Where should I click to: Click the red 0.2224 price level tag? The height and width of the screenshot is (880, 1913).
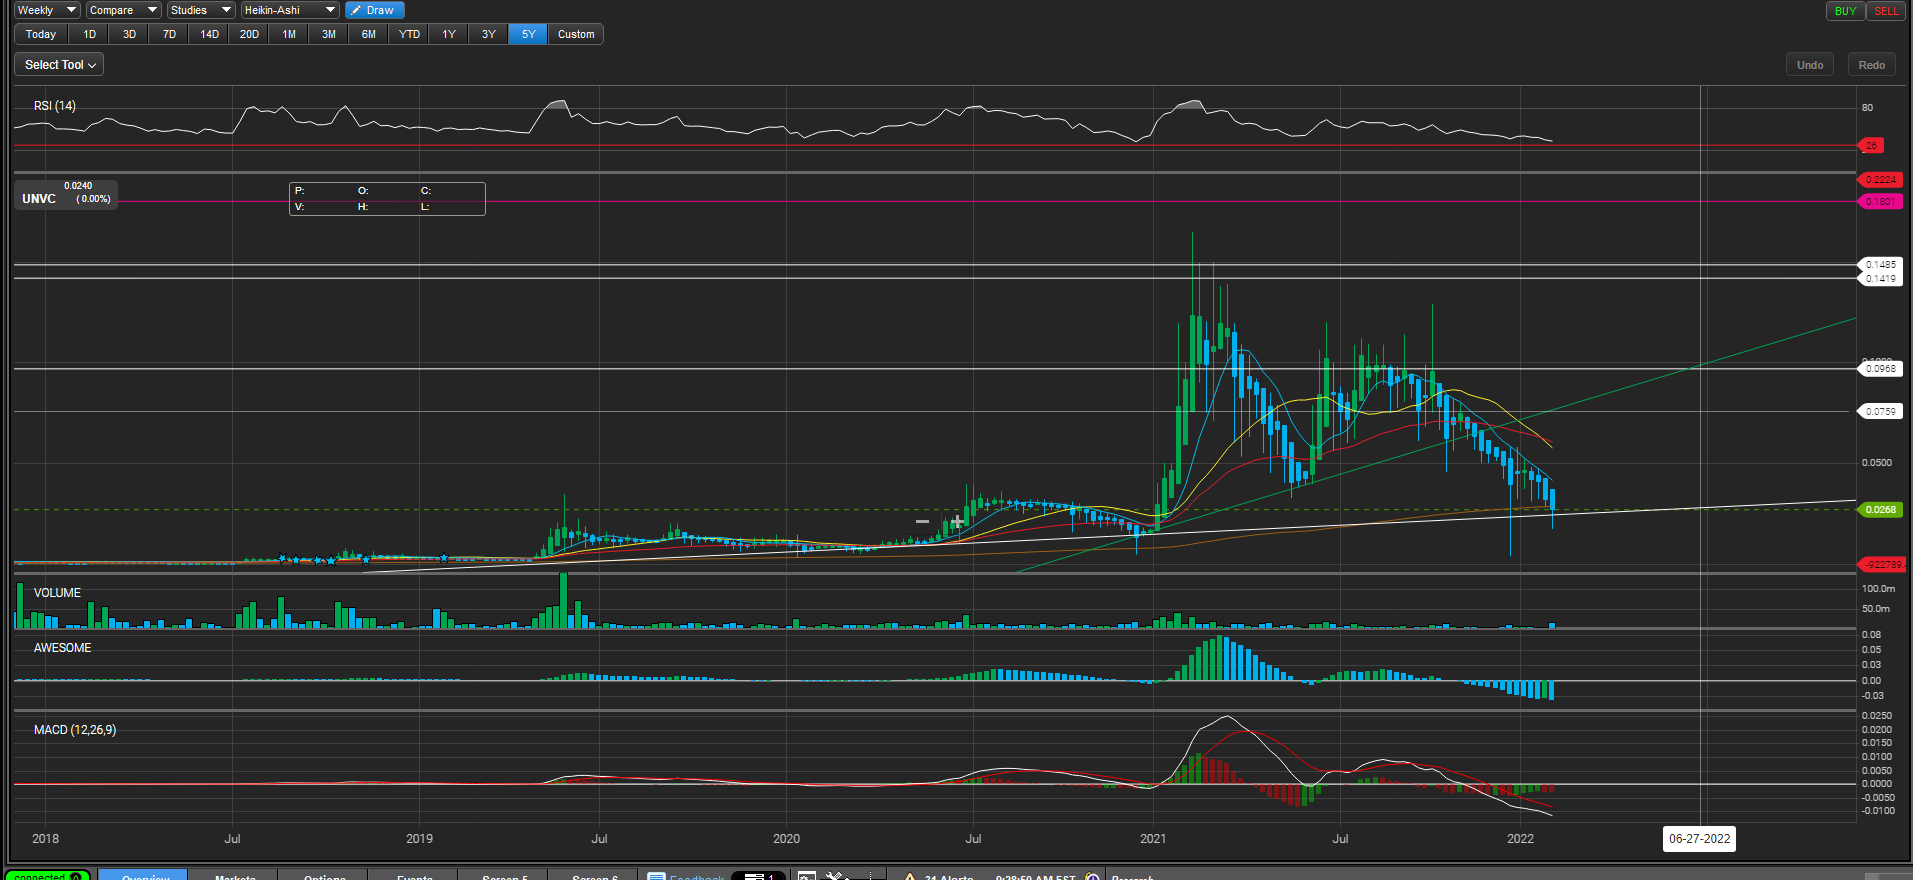[1880, 180]
